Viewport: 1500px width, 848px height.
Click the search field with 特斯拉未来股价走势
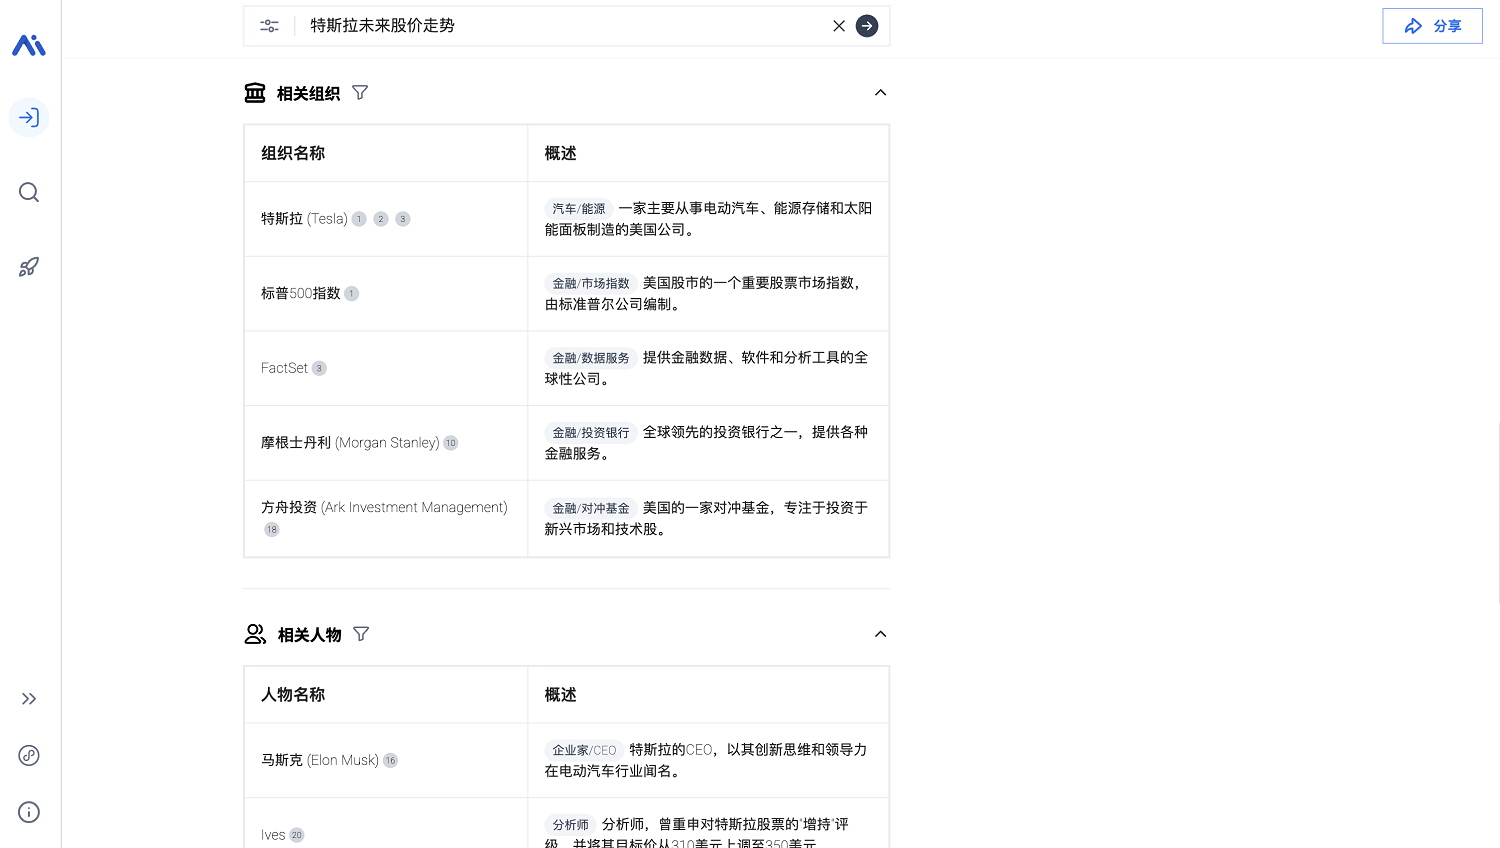tap(565, 26)
